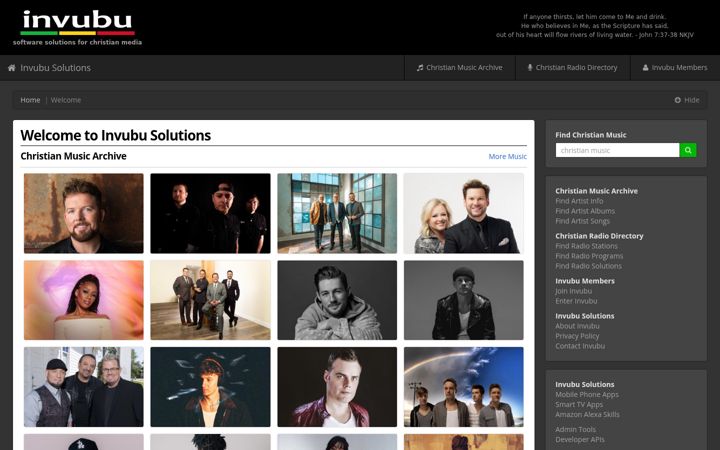This screenshot has width=720, height=450.
Task: Click sidebar heading Christian Radio Directory
Action: 599,236
